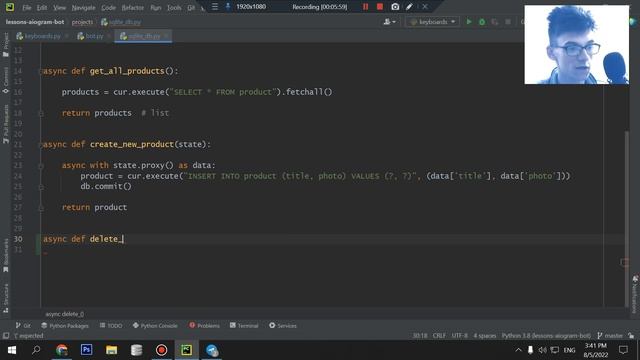Take a screenshot with the camera icon
This screenshot has height=360, width=640.
point(395,7)
